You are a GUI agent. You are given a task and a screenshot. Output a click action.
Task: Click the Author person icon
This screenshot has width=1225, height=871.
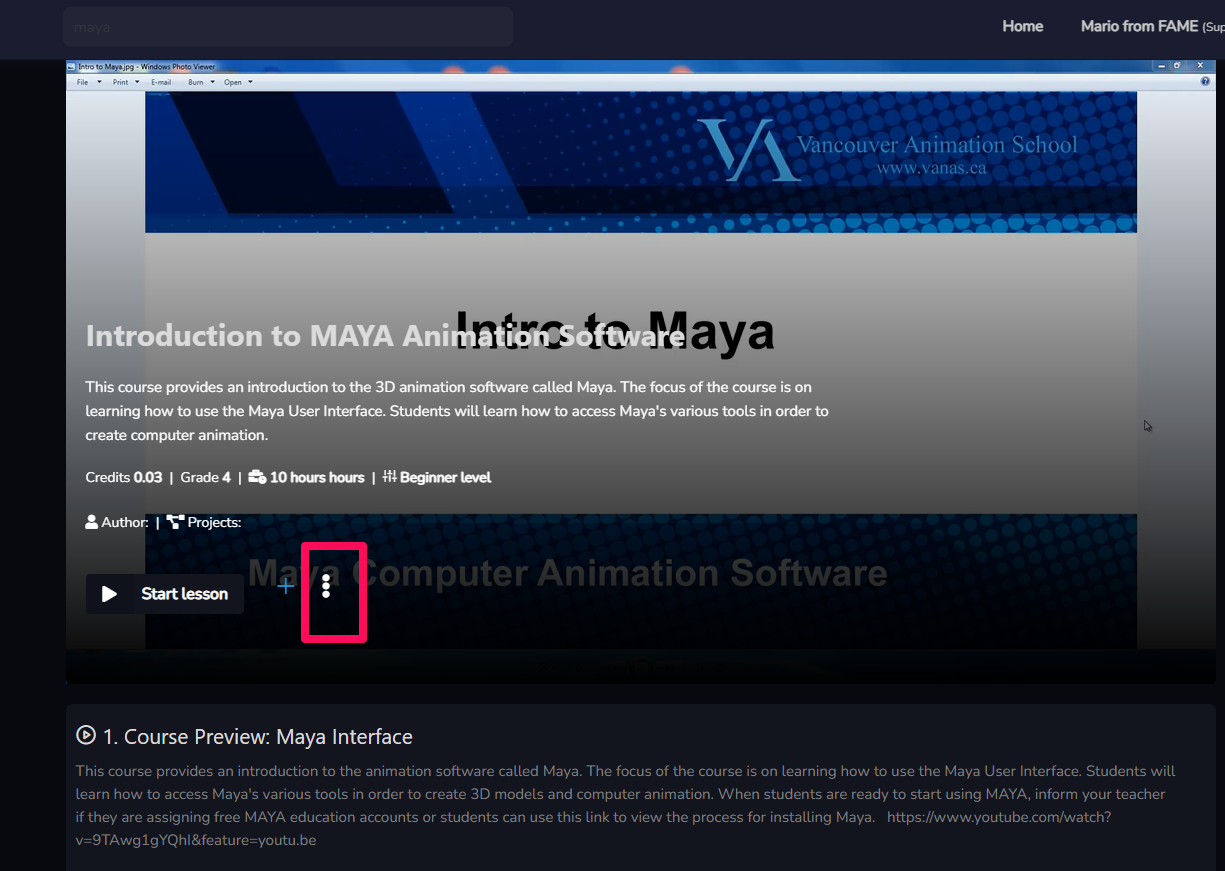pyautogui.click(x=92, y=522)
